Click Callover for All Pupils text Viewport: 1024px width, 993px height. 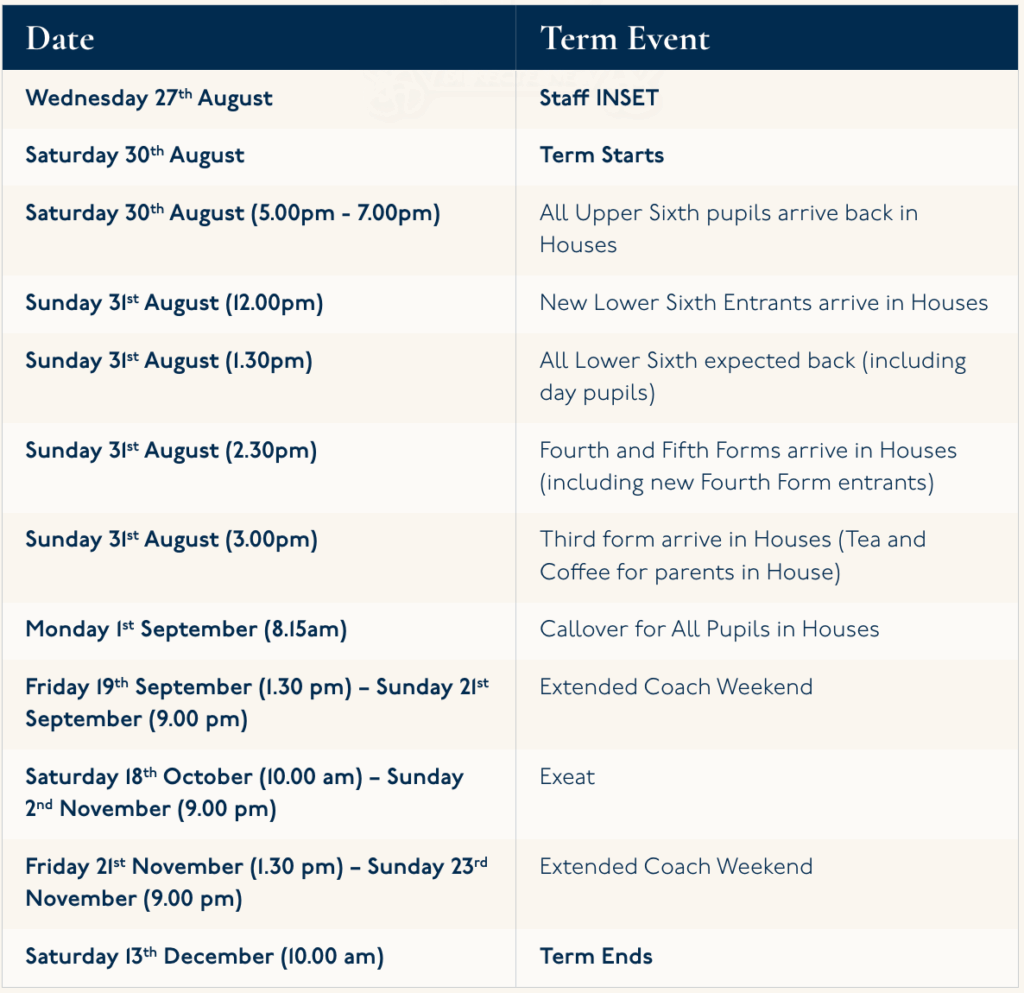[709, 629]
